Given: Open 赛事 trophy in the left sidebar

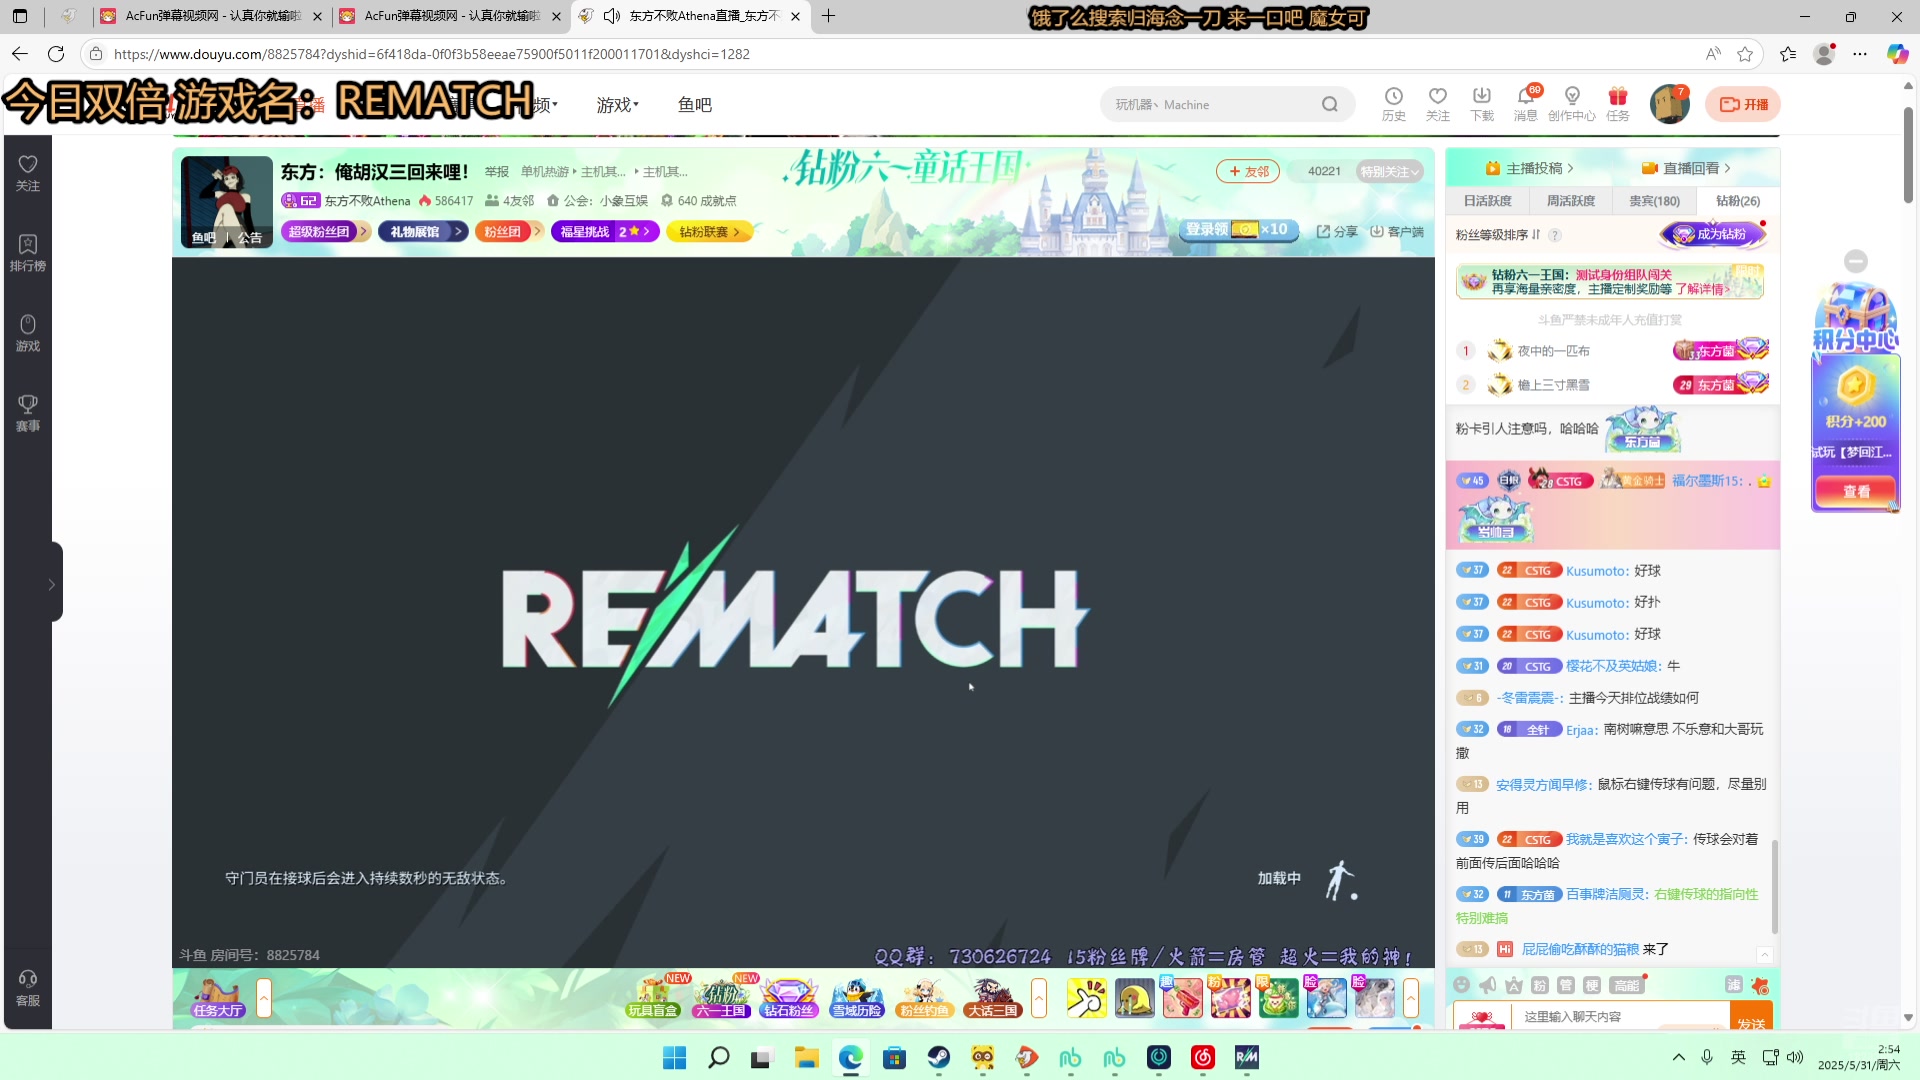Looking at the screenshot, I should pyautogui.click(x=28, y=413).
